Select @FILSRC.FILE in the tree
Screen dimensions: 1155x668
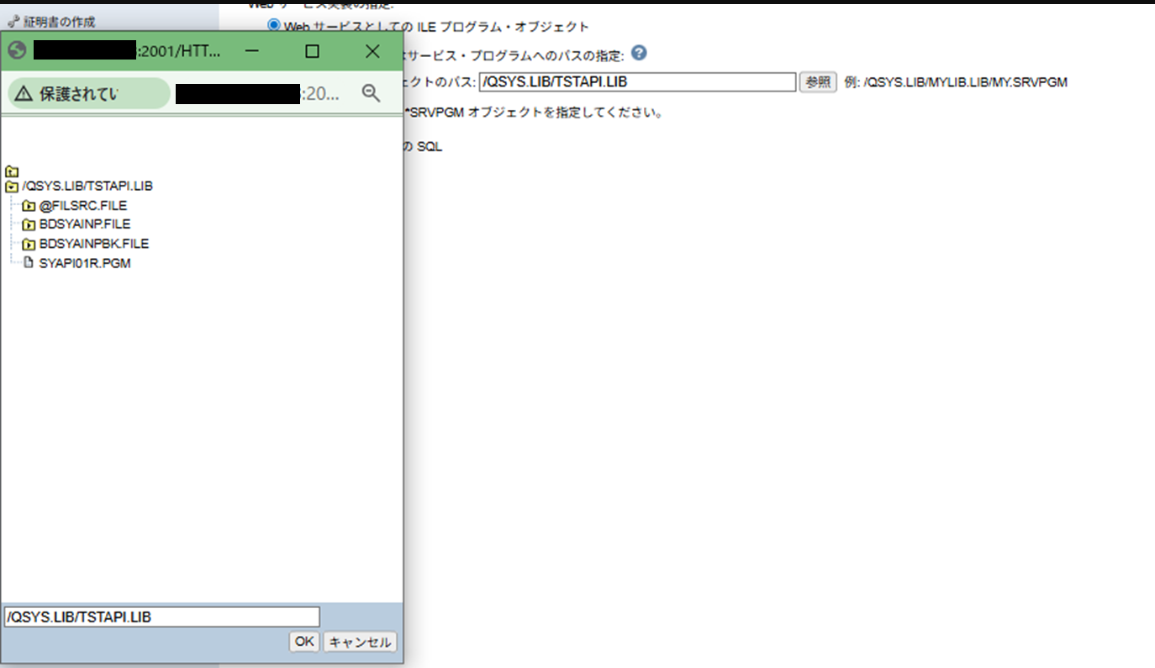click(x=82, y=205)
